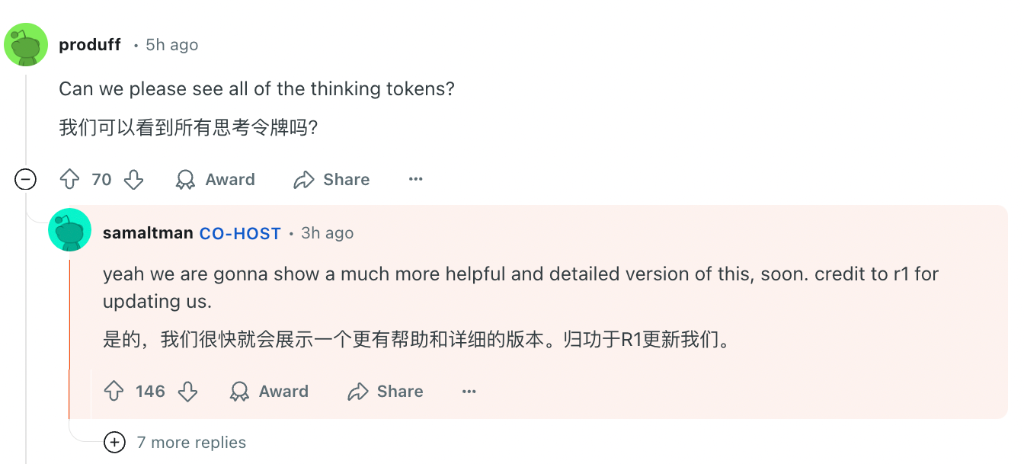
Task: Open more options on produff's comment
Action: point(416,179)
